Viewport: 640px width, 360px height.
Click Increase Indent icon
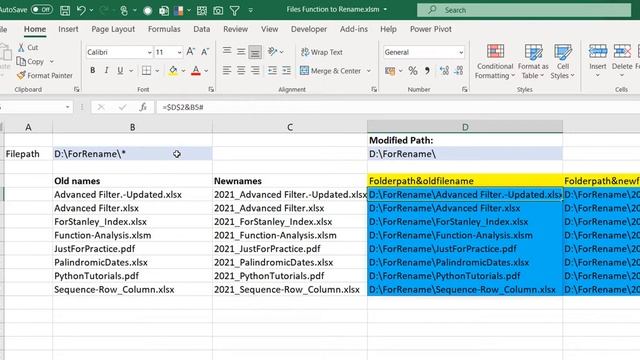(287, 71)
